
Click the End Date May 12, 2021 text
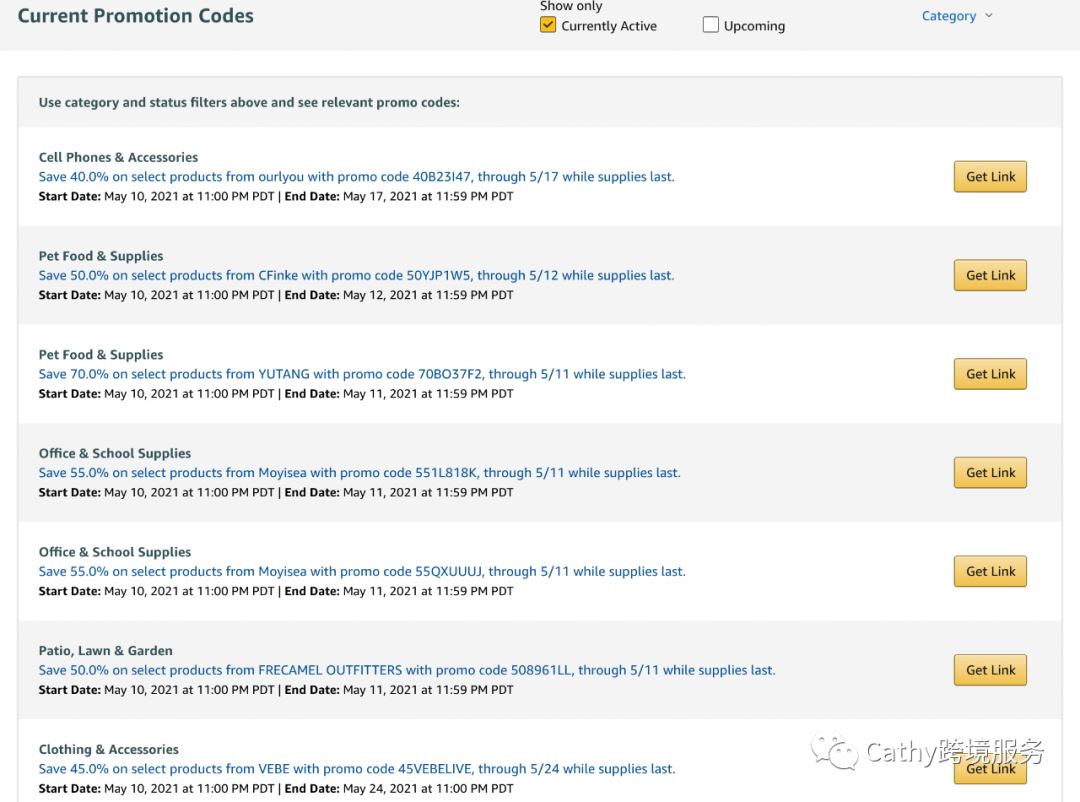[399, 295]
